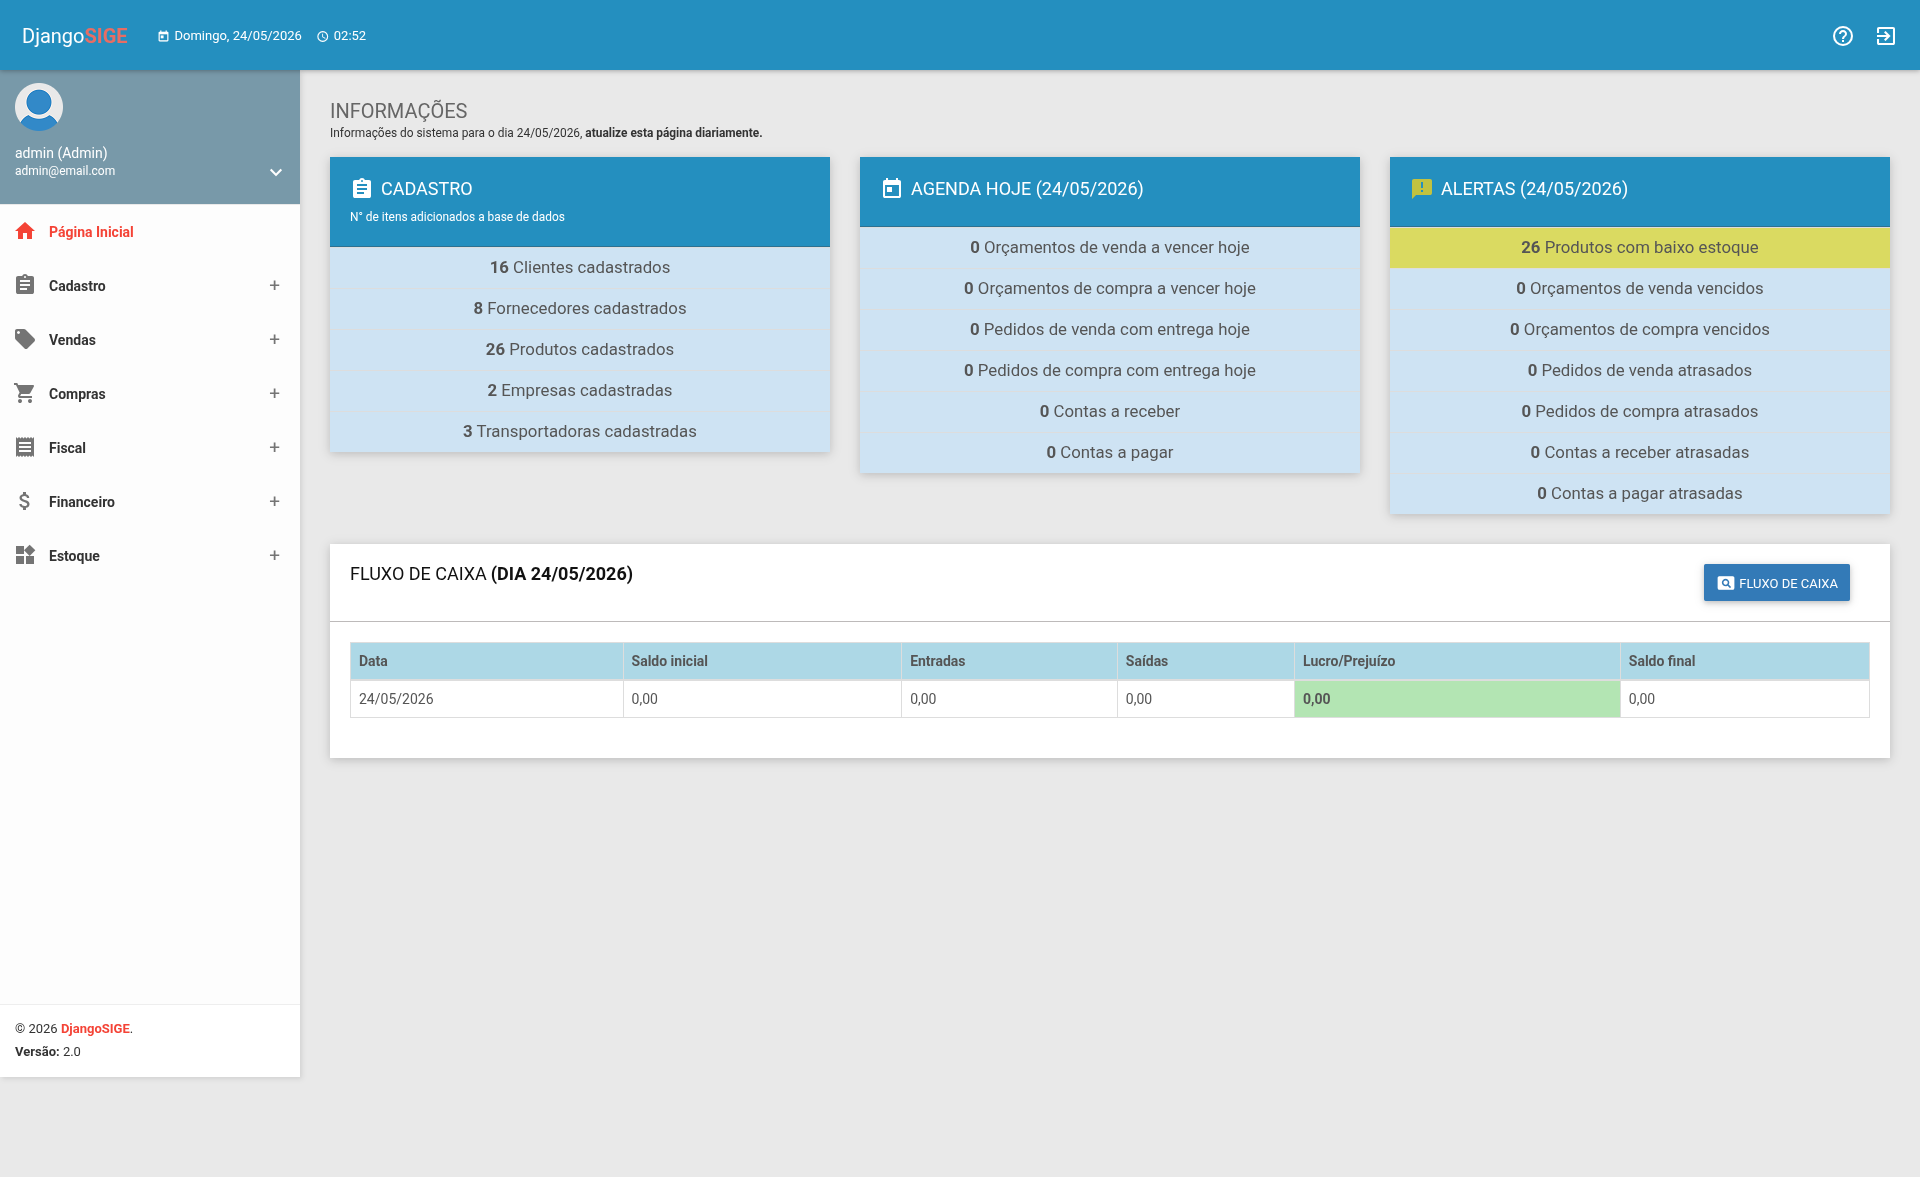Expand the Estoque menu plus sign

pyautogui.click(x=274, y=555)
